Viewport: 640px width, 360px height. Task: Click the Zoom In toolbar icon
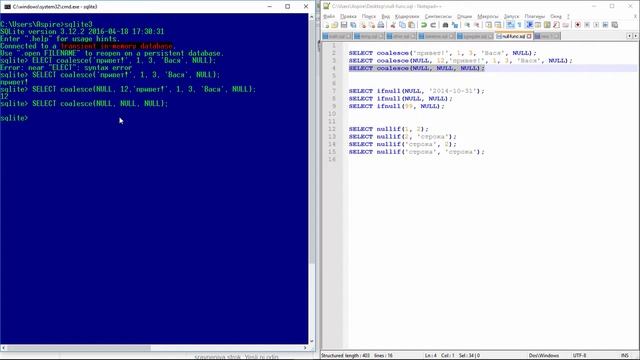[467, 25]
